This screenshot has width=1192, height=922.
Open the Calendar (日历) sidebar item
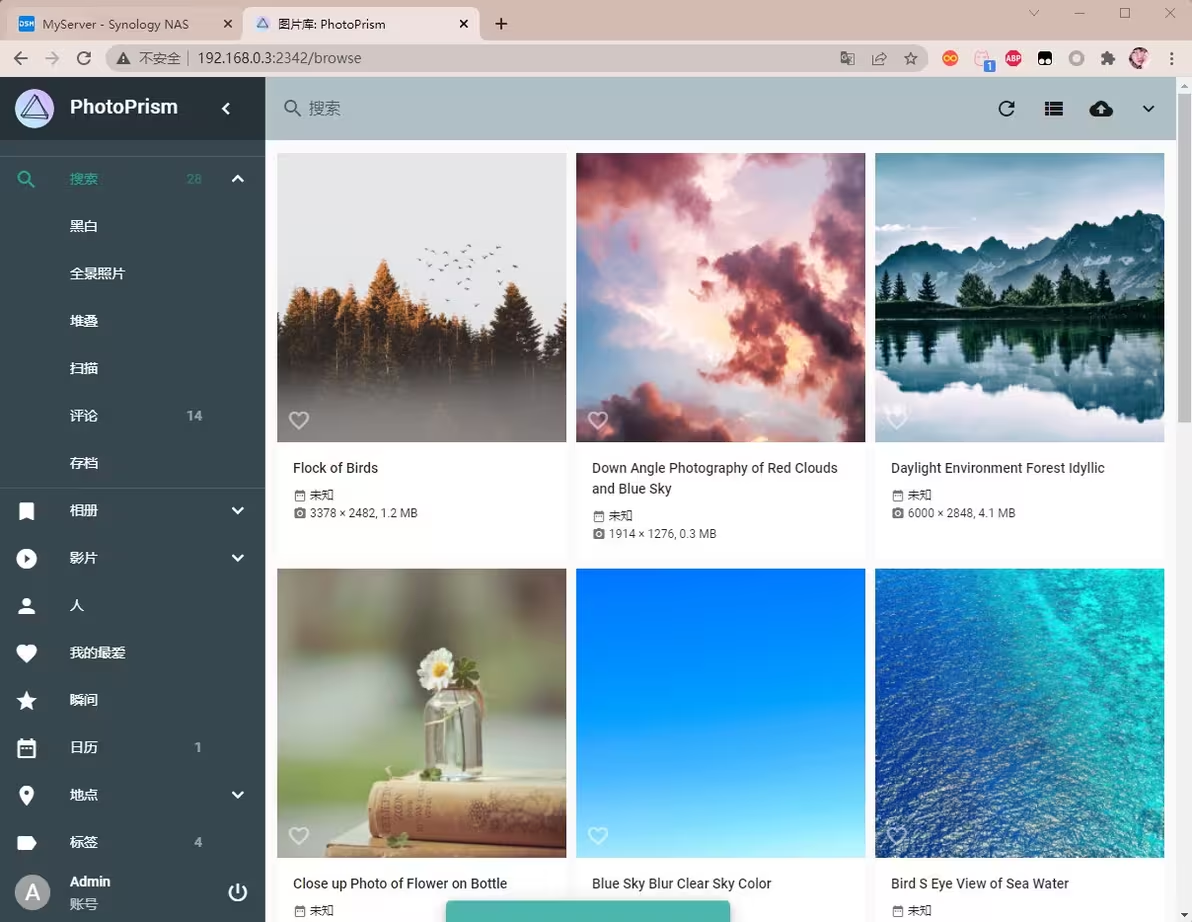pyautogui.click(x=84, y=747)
